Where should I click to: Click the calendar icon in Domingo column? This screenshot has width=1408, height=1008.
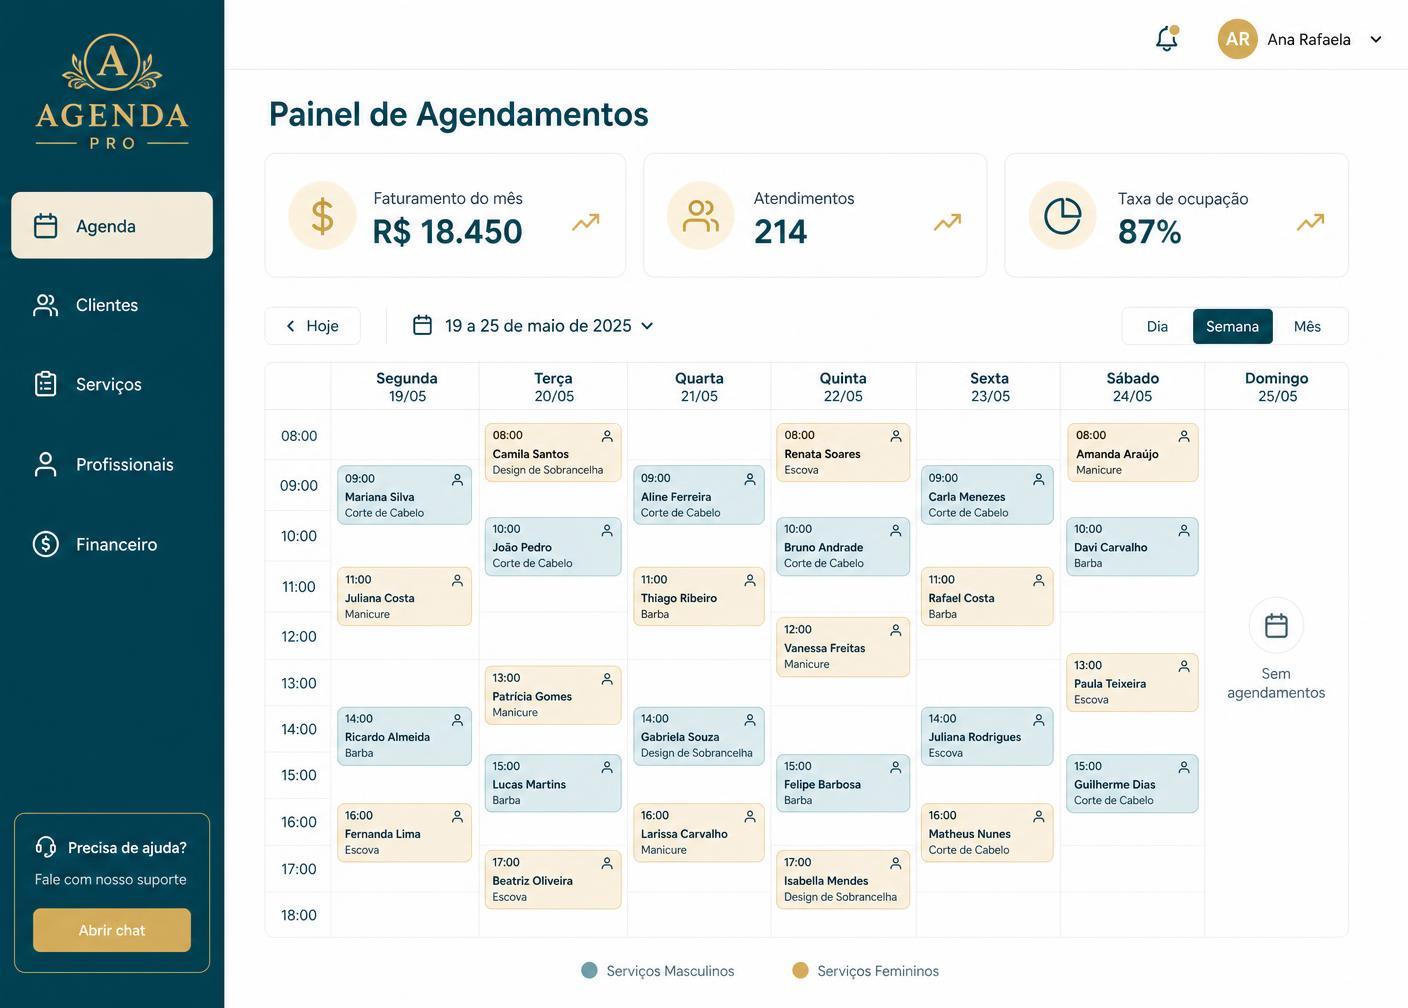point(1276,626)
